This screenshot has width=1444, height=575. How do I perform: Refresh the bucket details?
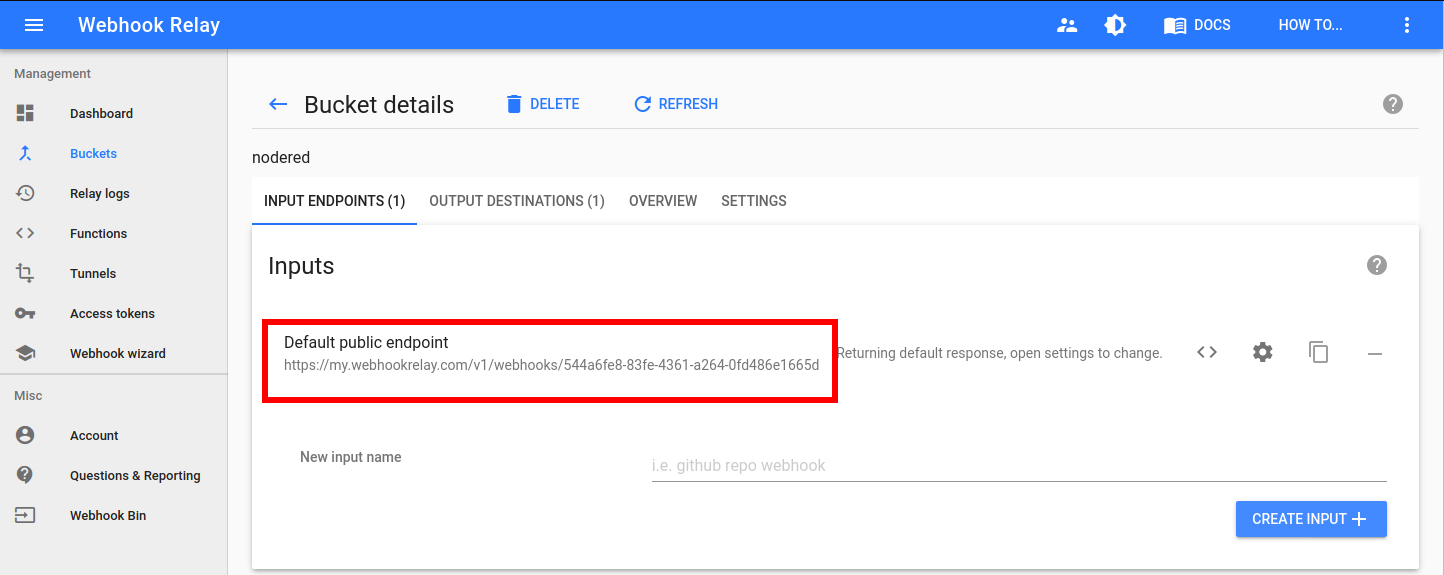pyautogui.click(x=676, y=104)
